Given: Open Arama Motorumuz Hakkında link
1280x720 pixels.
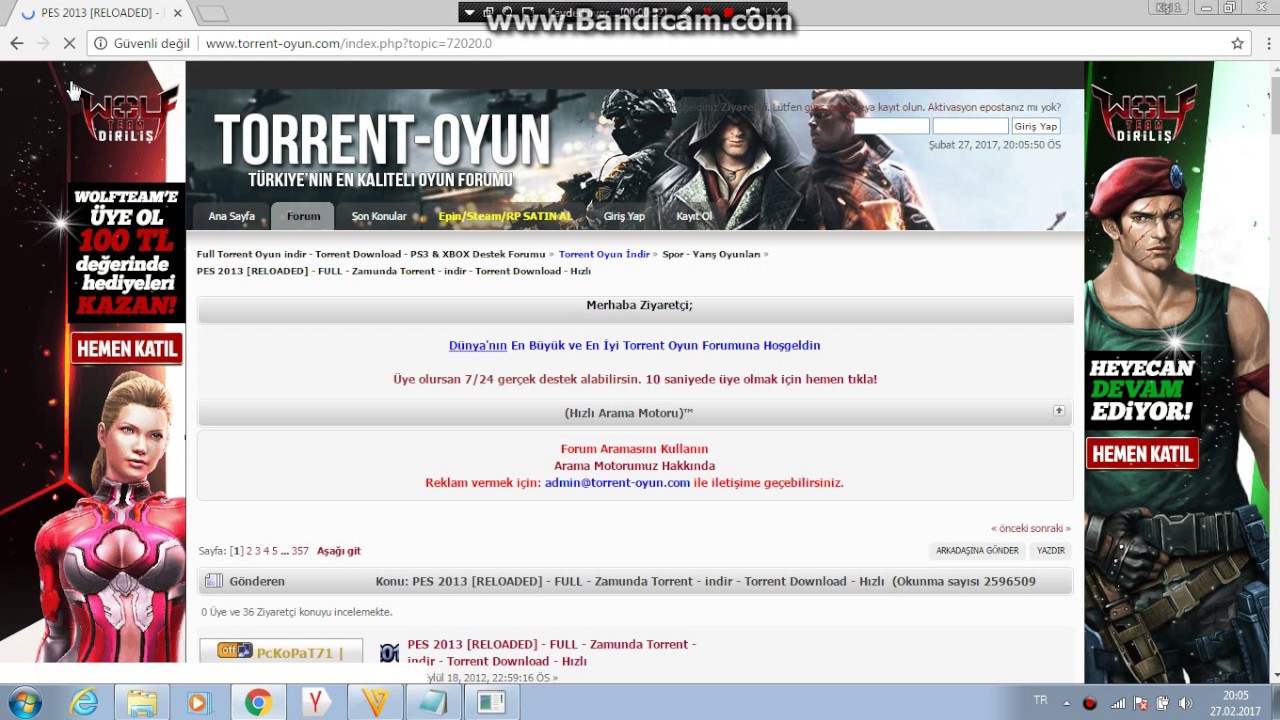Looking at the screenshot, I should 634,466.
